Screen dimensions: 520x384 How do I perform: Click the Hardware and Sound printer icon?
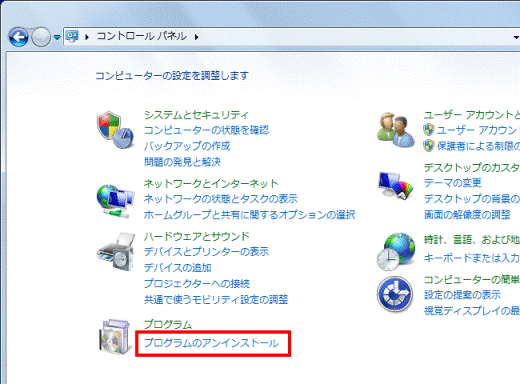pos(116,252)
